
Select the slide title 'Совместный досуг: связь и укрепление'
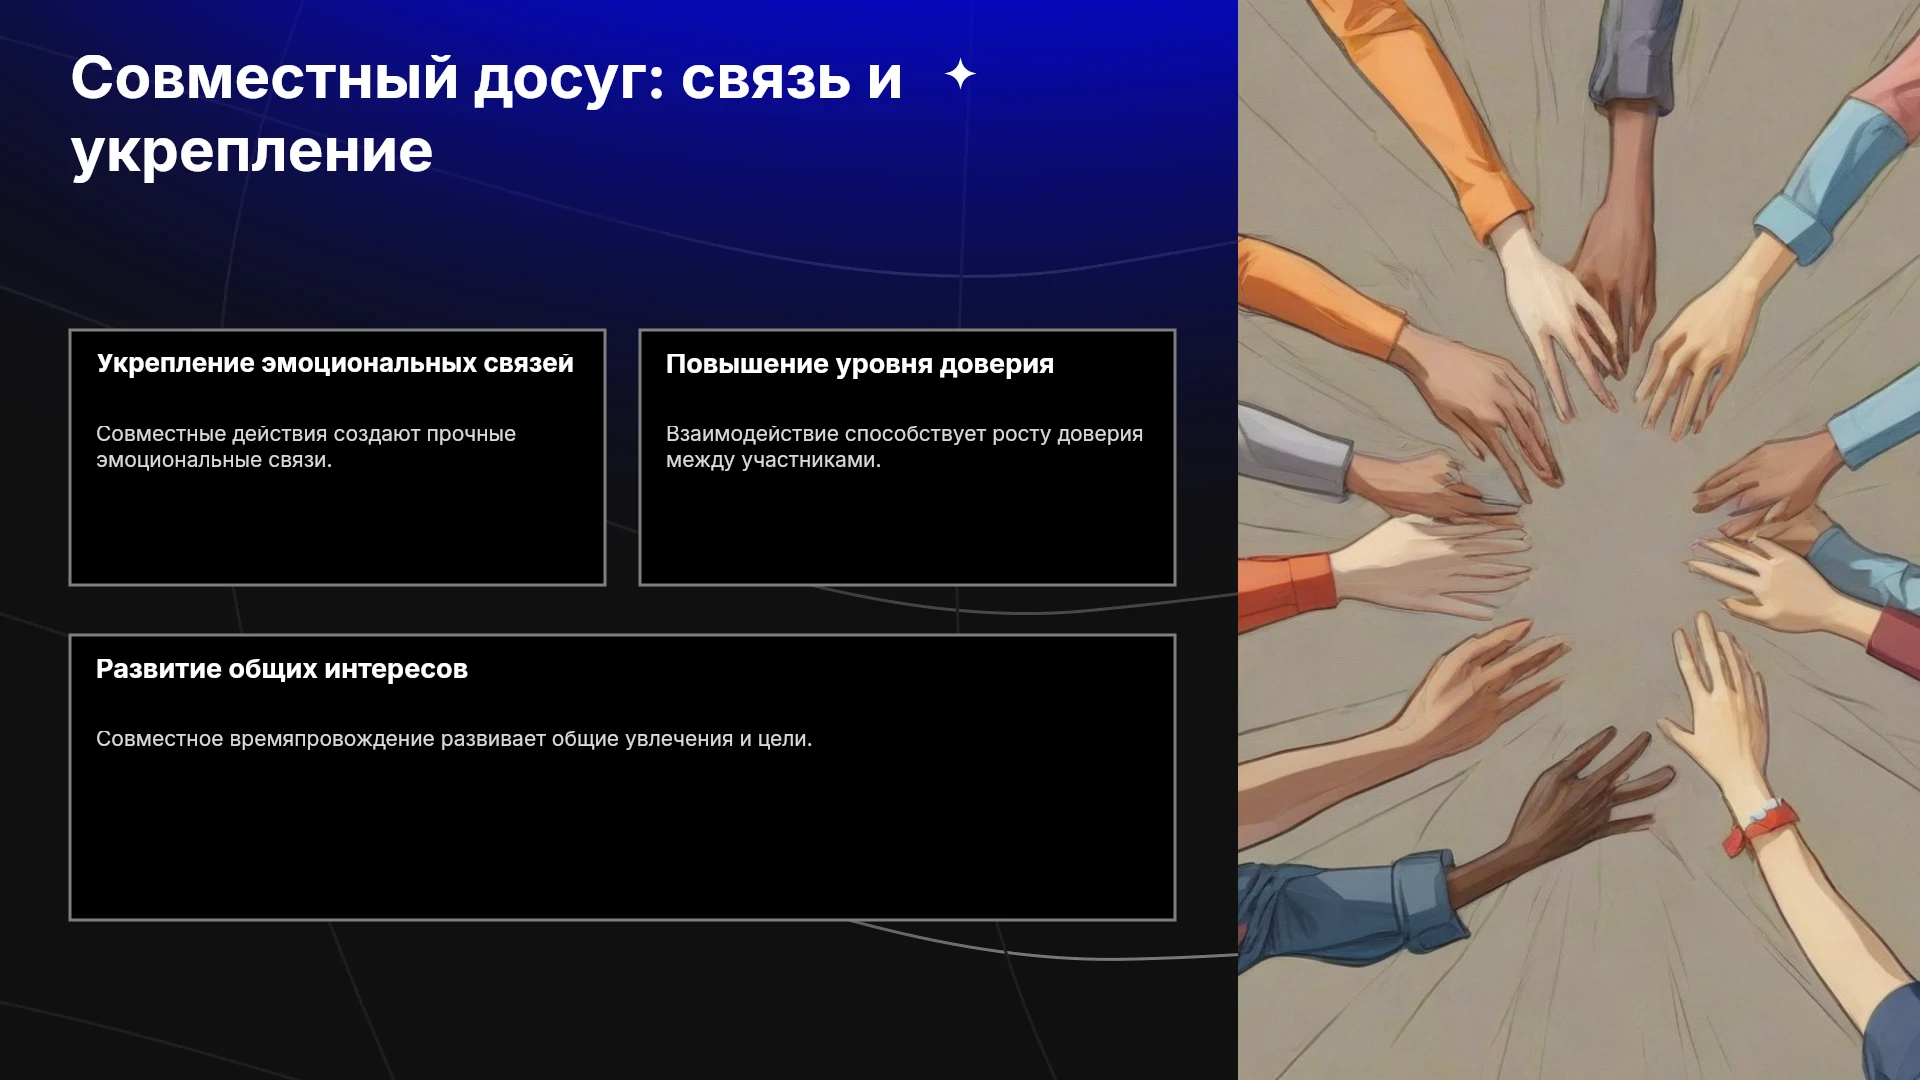(486, 114)
